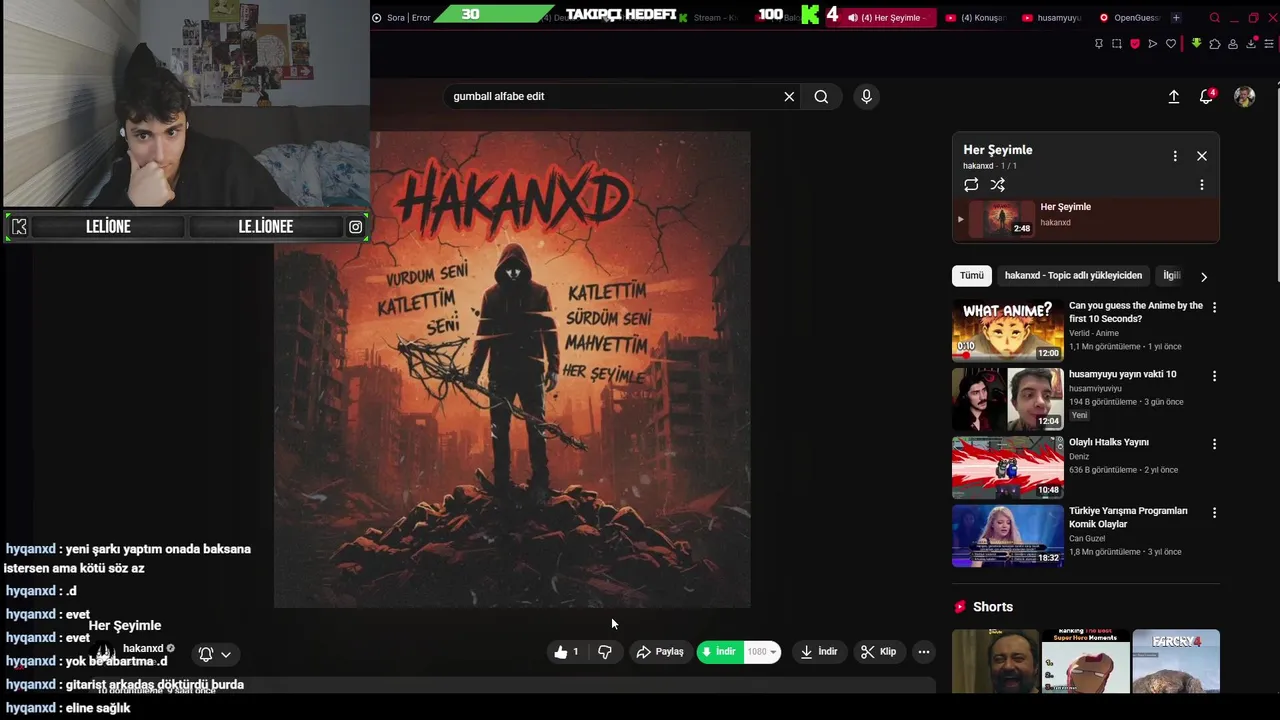Bookmark the page with the heart icon

1171,44
